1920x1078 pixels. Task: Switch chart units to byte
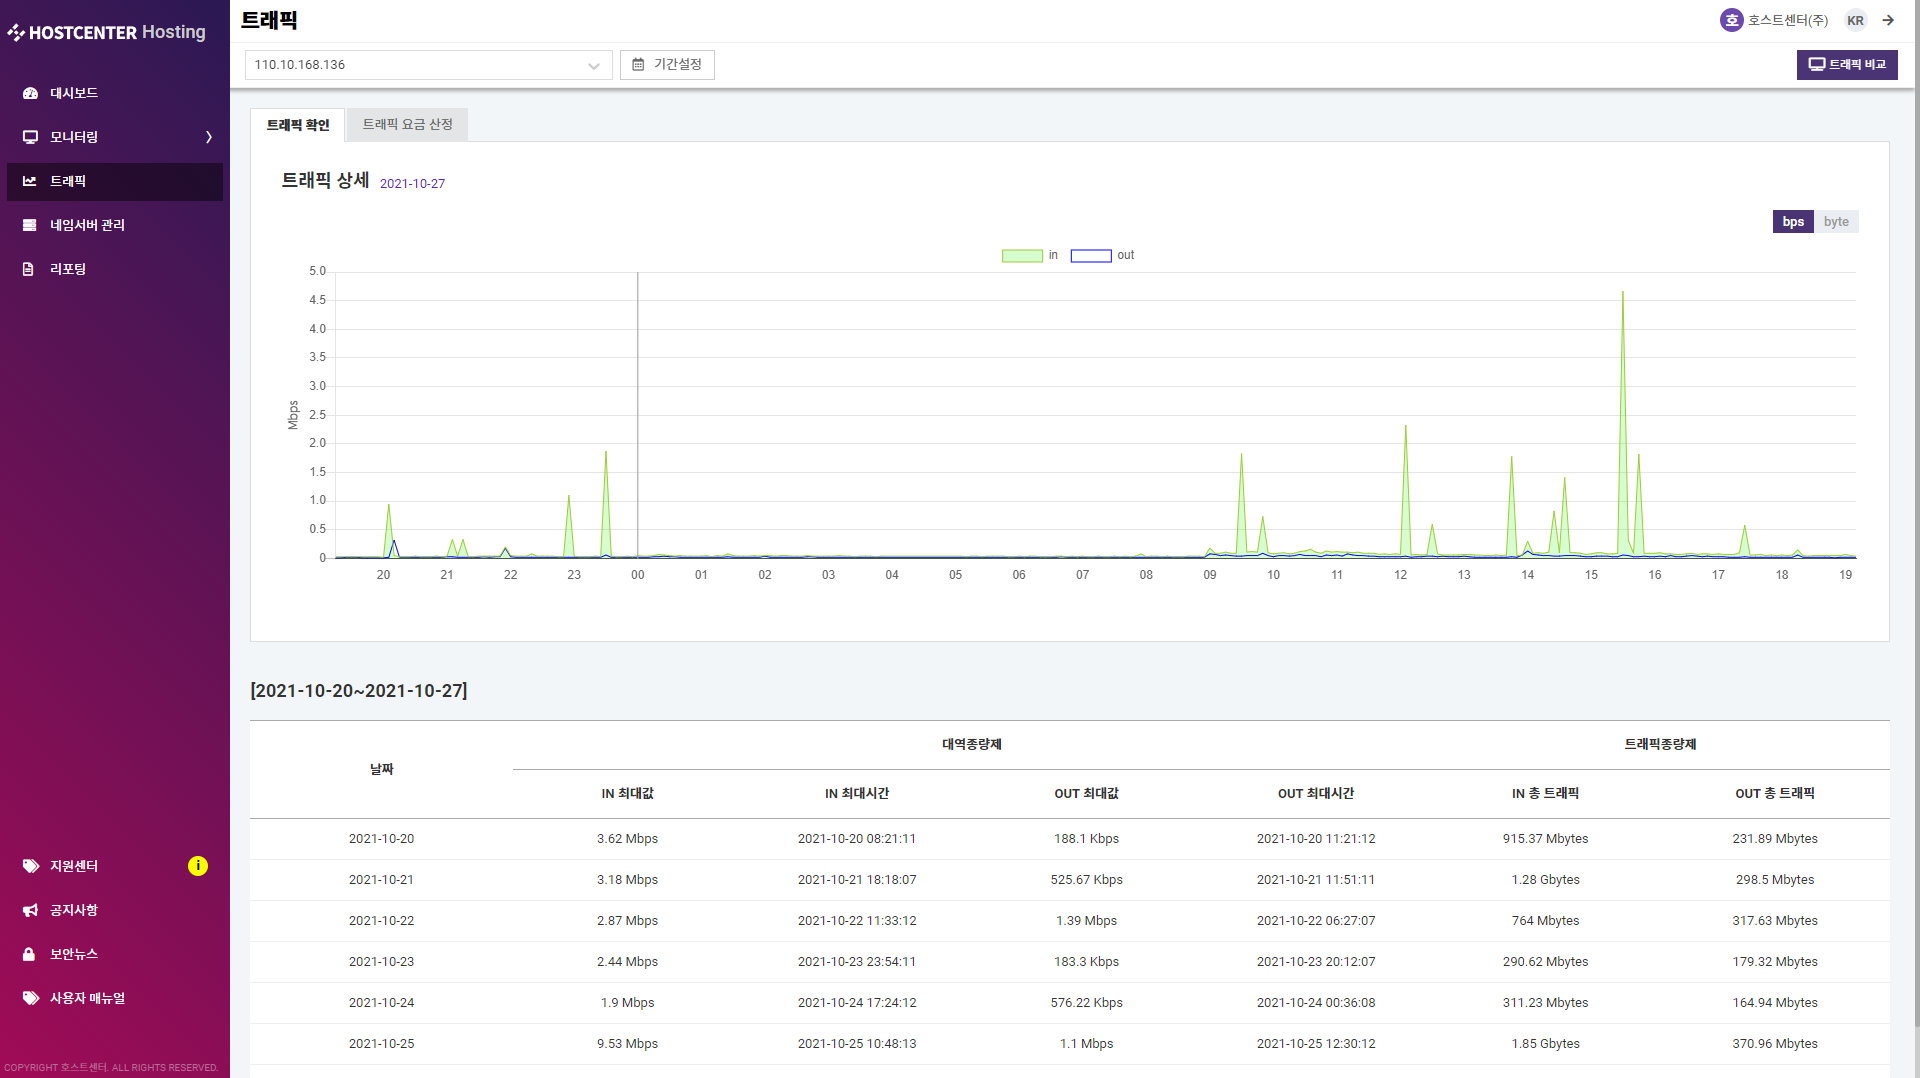point(1836,222)
